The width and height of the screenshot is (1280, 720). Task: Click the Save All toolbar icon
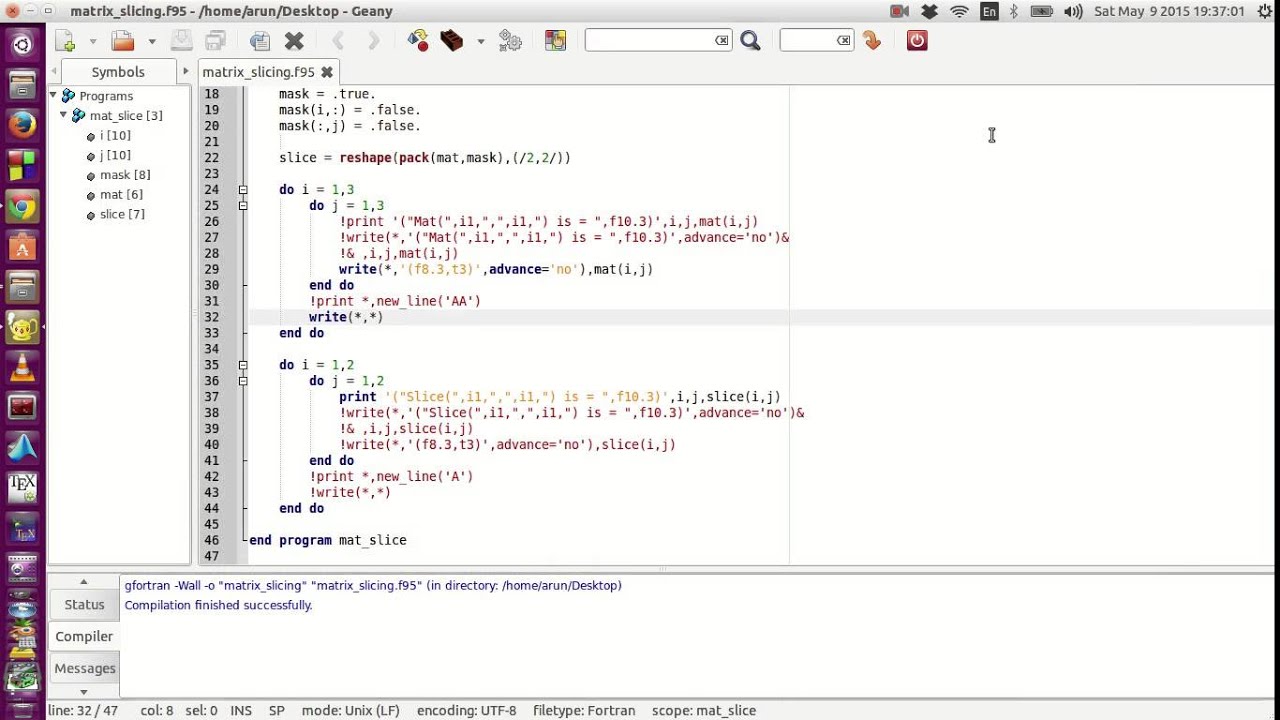click(215, 41)
